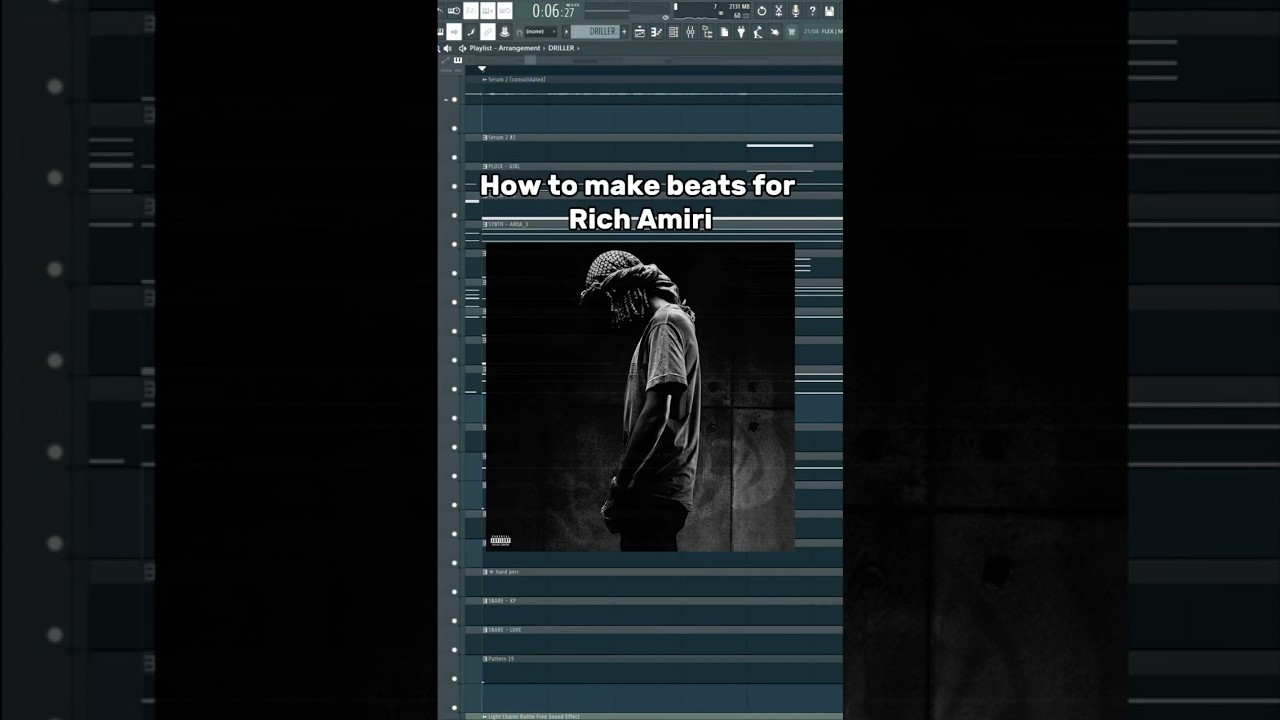Screen dimensions: 1280x720
Task: Open the undo history icon
Action: 761,11
